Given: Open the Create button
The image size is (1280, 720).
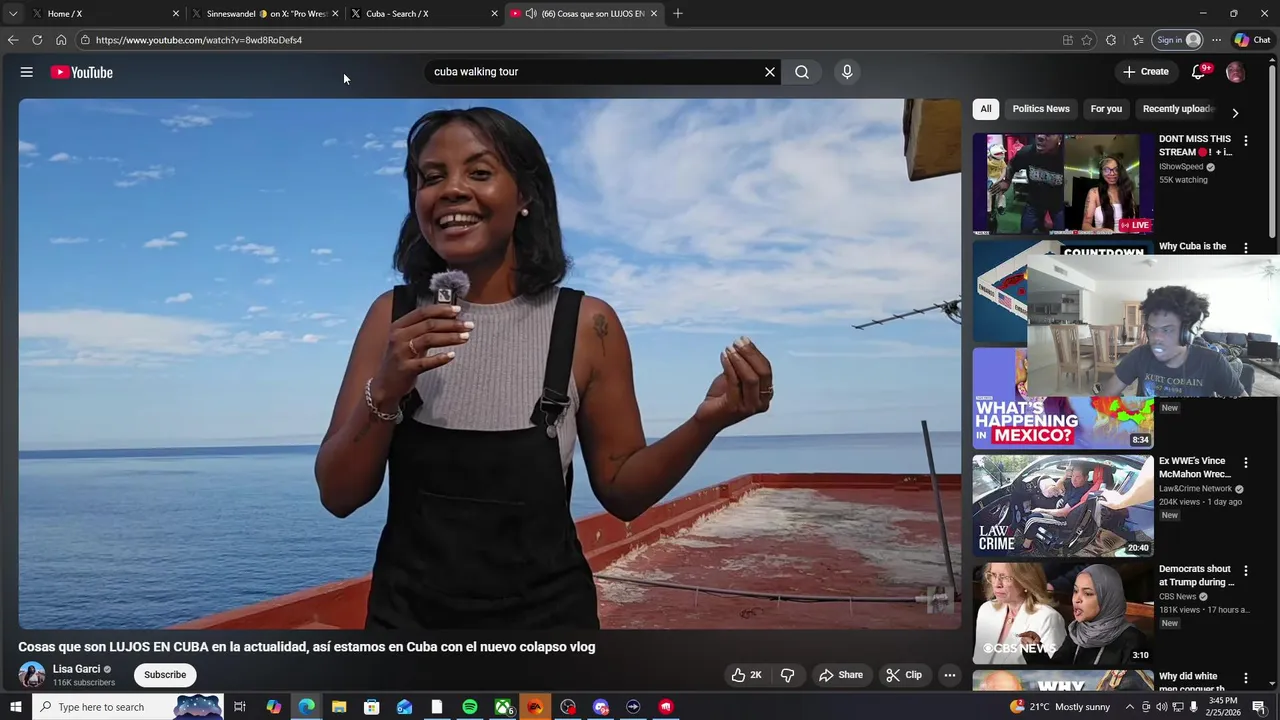Looking at the screenshot, I should point(1145,72).
